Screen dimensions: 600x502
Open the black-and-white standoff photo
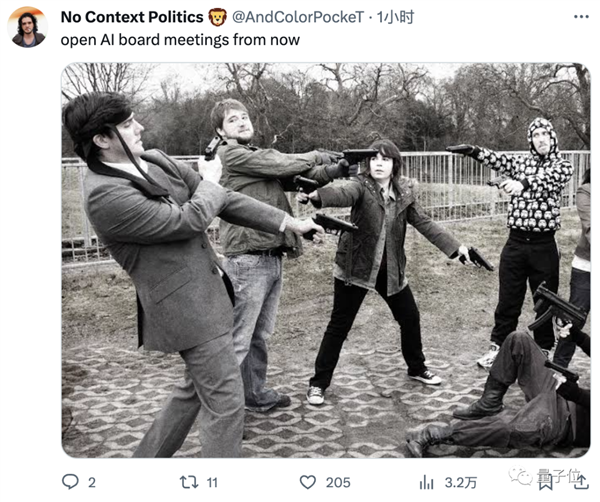pos(325,260)
